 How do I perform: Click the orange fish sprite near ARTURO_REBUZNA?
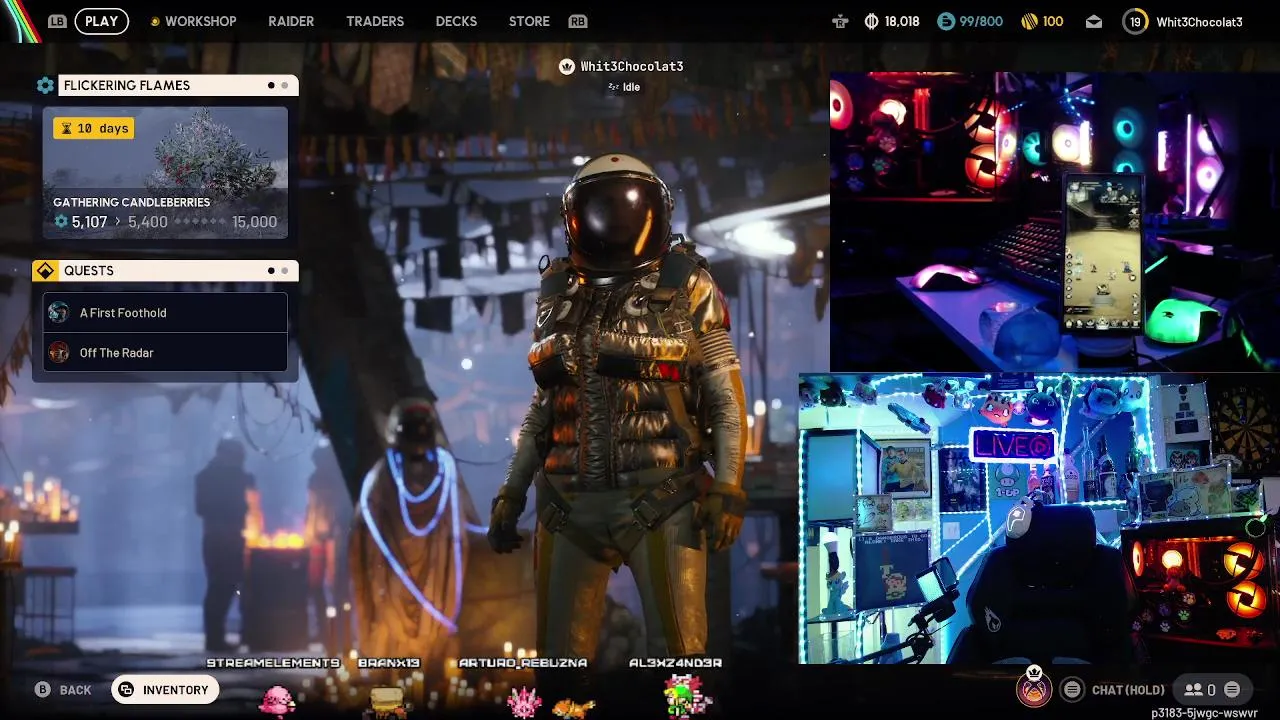click(573, 709)
